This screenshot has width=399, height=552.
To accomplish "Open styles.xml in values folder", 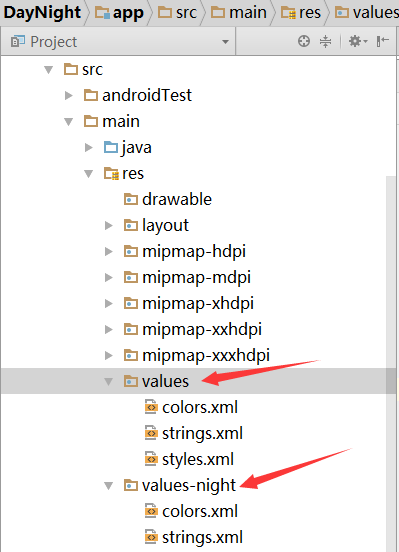I will (189, 459).
